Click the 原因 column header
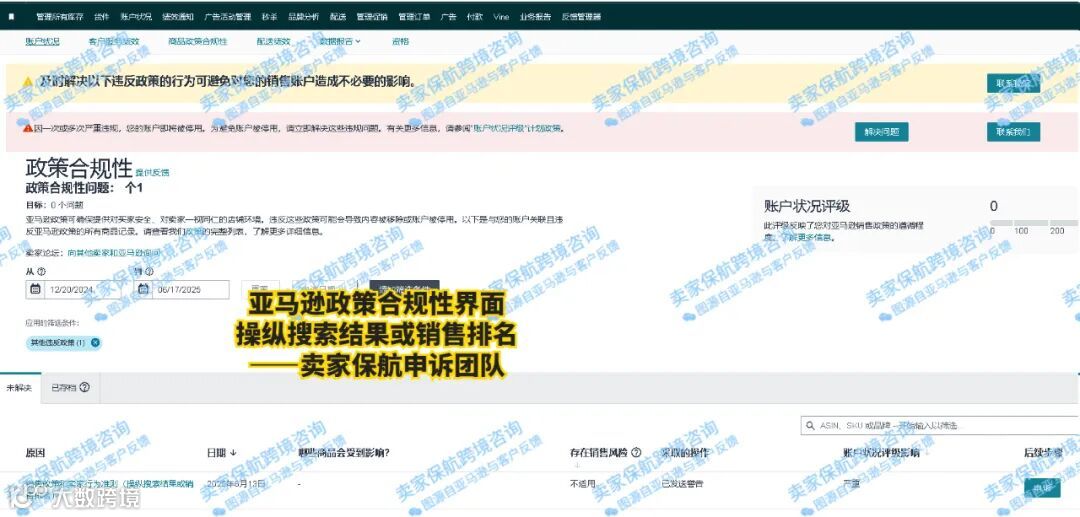The height and width of the screenshot is (517, 1080). (35, 453)
